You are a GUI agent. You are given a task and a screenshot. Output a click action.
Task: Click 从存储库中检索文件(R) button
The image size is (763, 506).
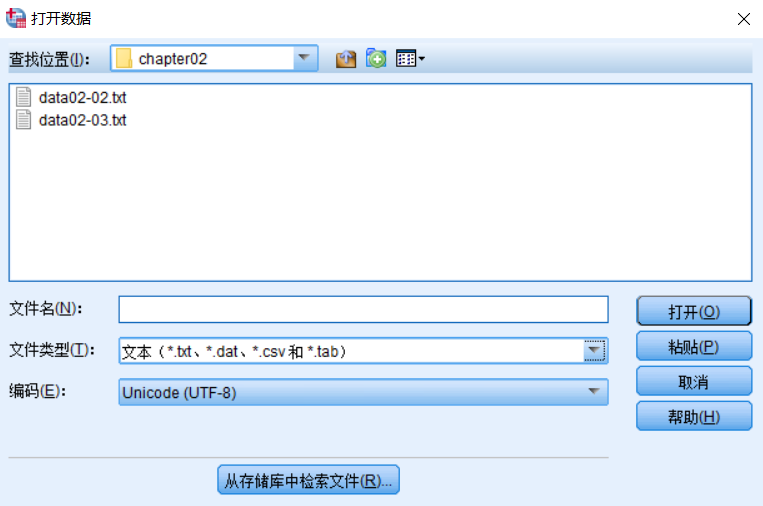point(309,480)
